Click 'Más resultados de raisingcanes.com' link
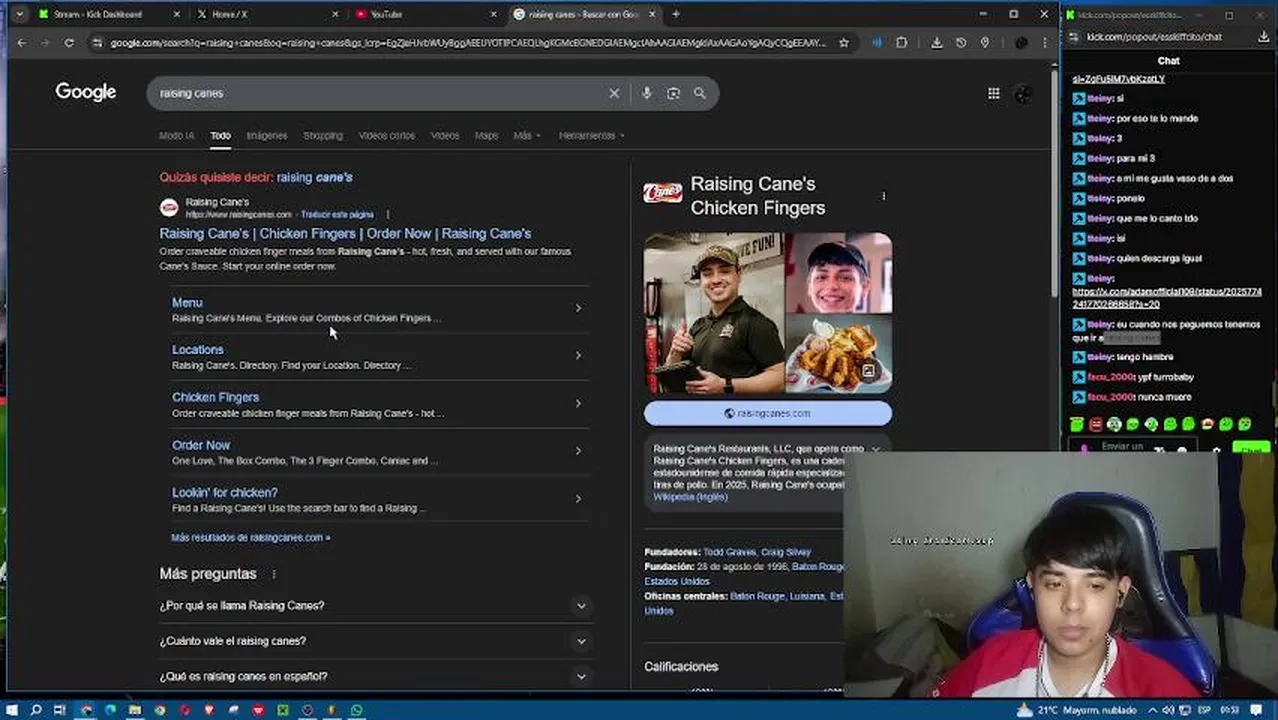 coord(250,537)
